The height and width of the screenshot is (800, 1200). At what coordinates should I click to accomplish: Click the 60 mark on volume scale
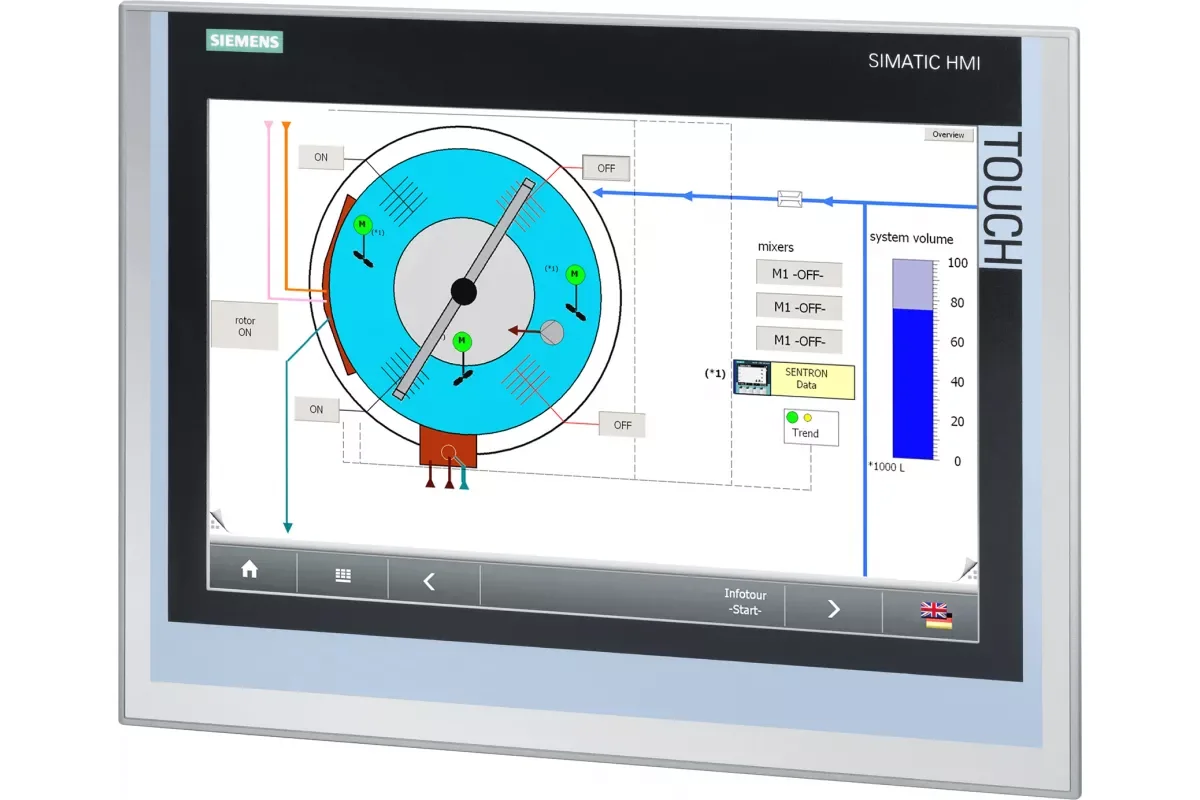(957, 342)
